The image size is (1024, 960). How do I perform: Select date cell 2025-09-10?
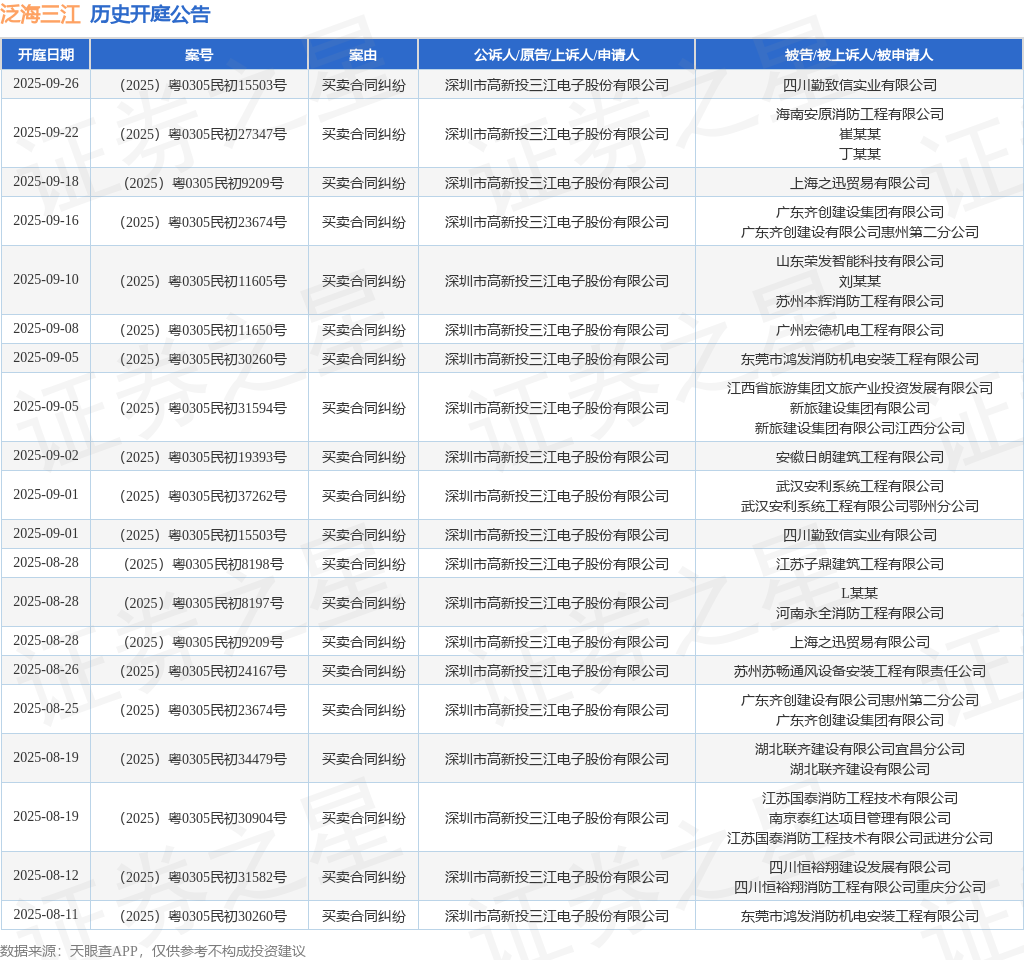tap(46, 280)
